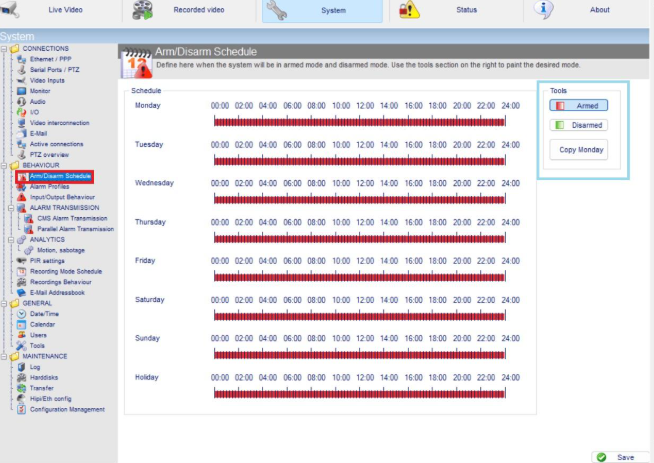The height and width of the screenshot is (463, 654).
Task: Click the Motion, sabotage icon
Action: tap(29, 250)
